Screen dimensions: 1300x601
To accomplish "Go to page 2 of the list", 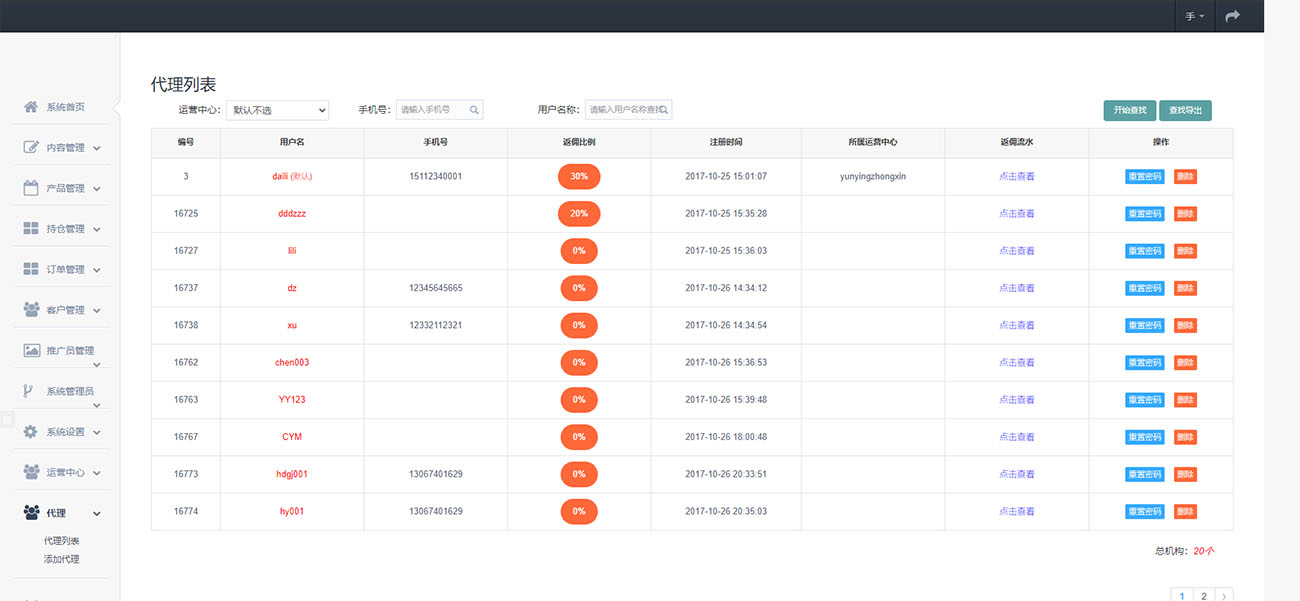I will coord(1204,596).
